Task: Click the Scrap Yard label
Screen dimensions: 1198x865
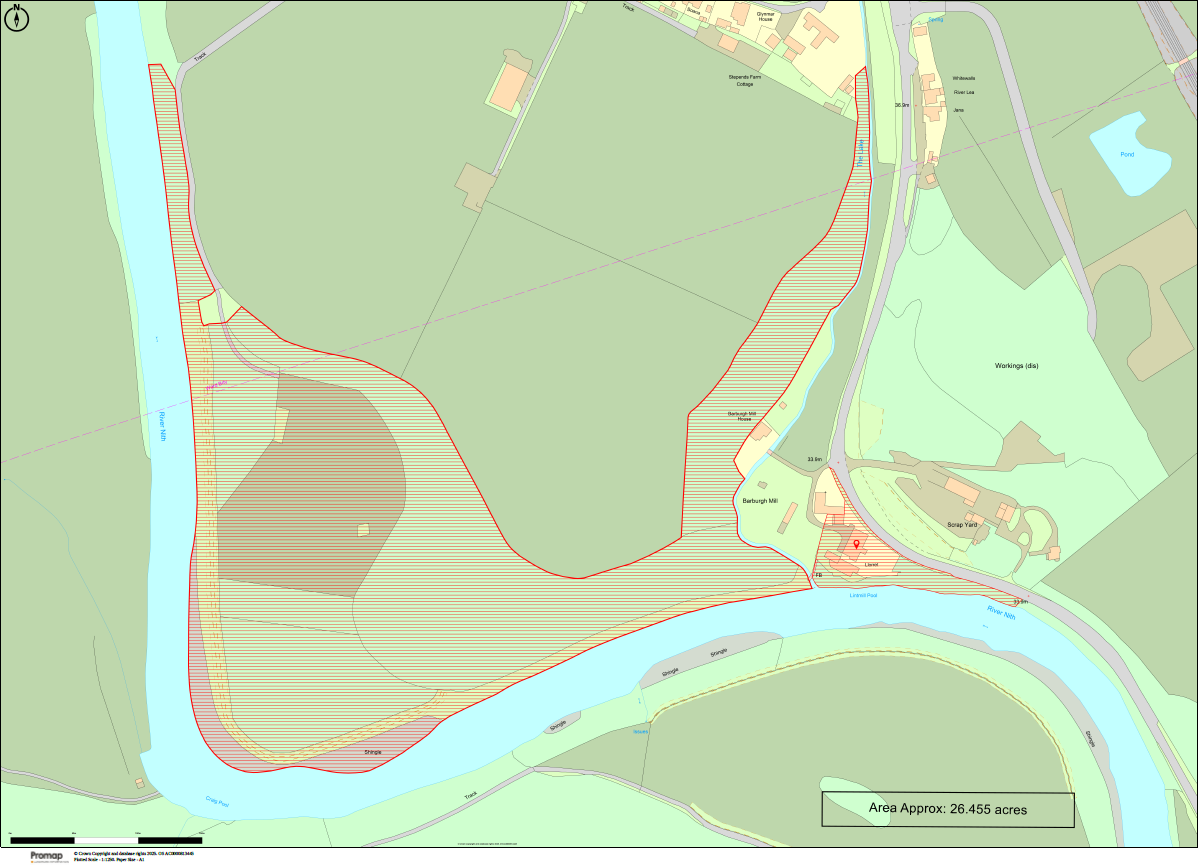Action: 961,523
